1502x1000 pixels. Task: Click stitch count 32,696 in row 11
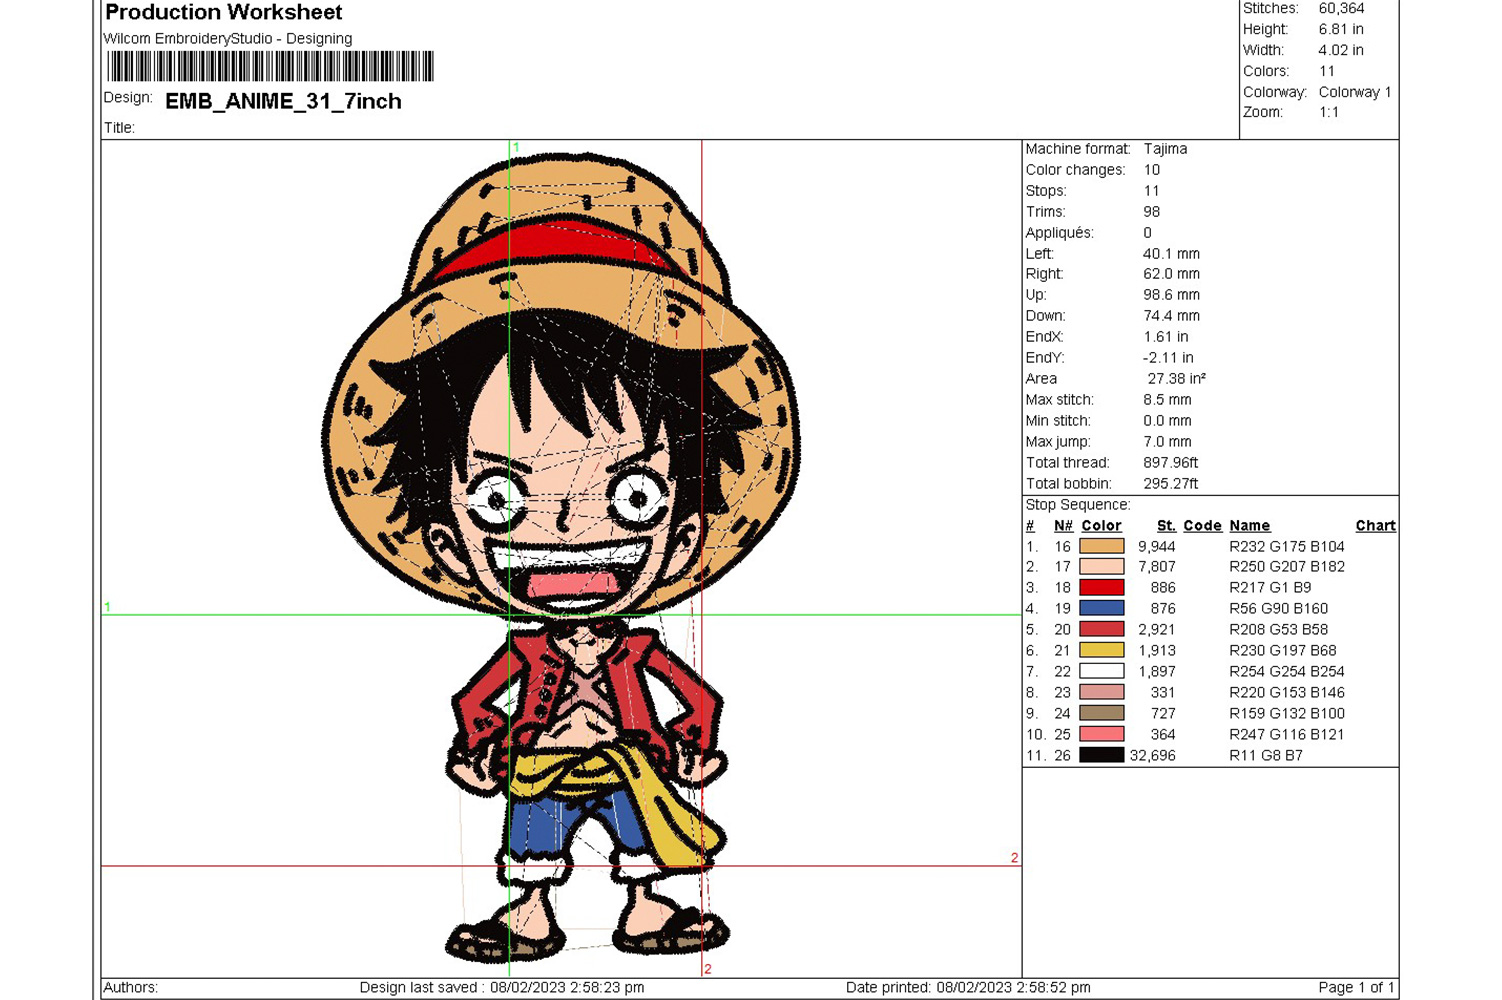click(1152, 755)
